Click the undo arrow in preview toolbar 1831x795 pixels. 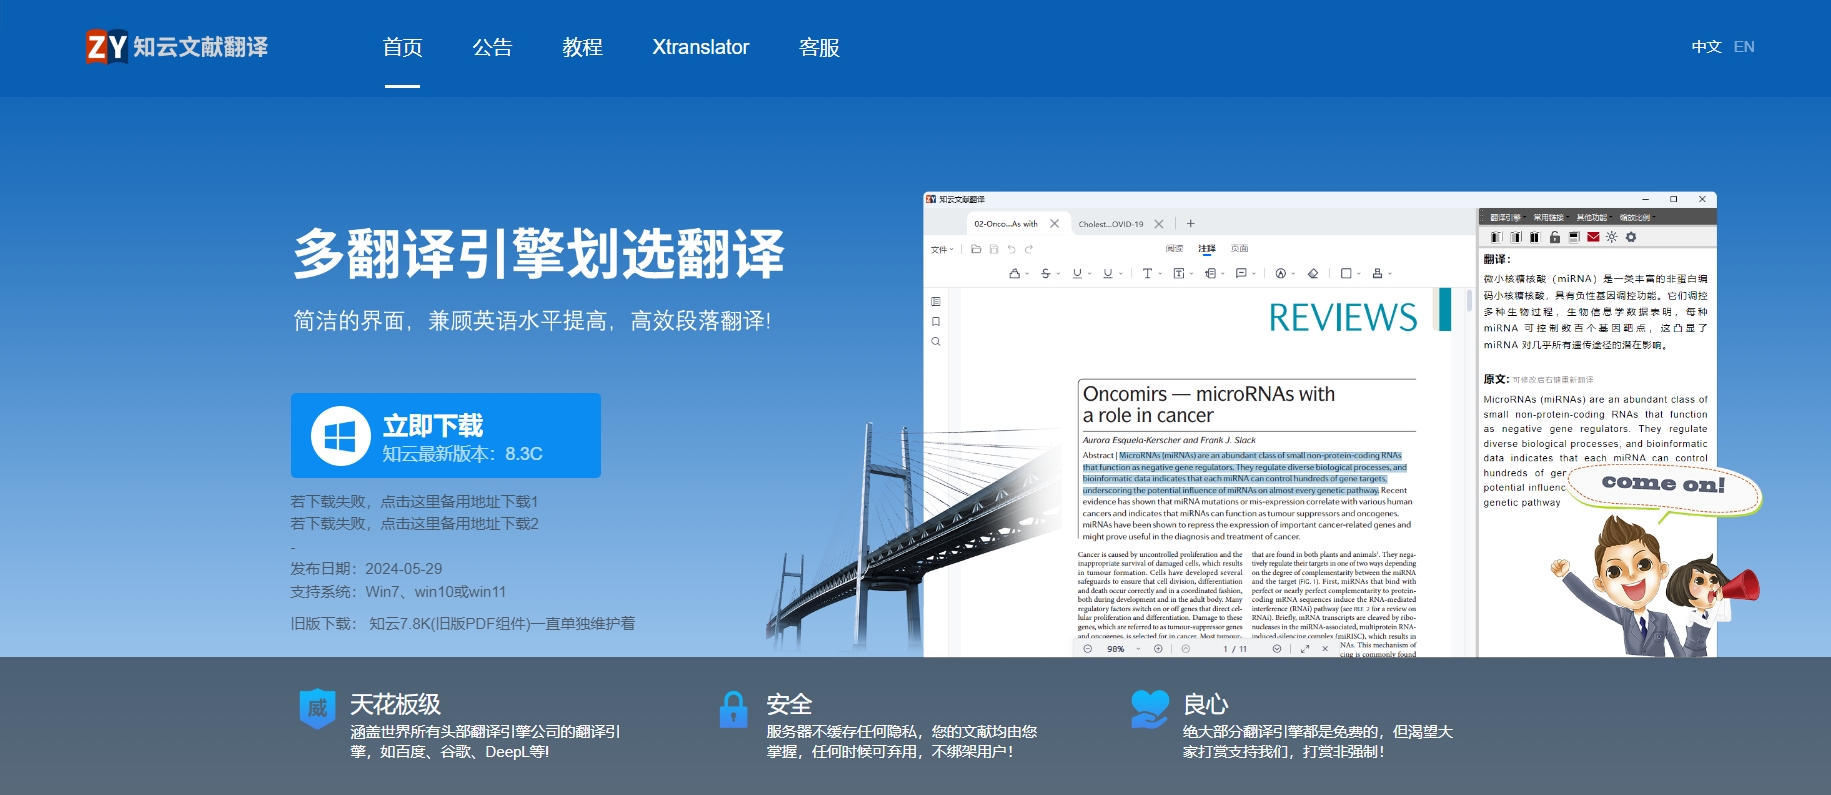[x=1011, y=249]
